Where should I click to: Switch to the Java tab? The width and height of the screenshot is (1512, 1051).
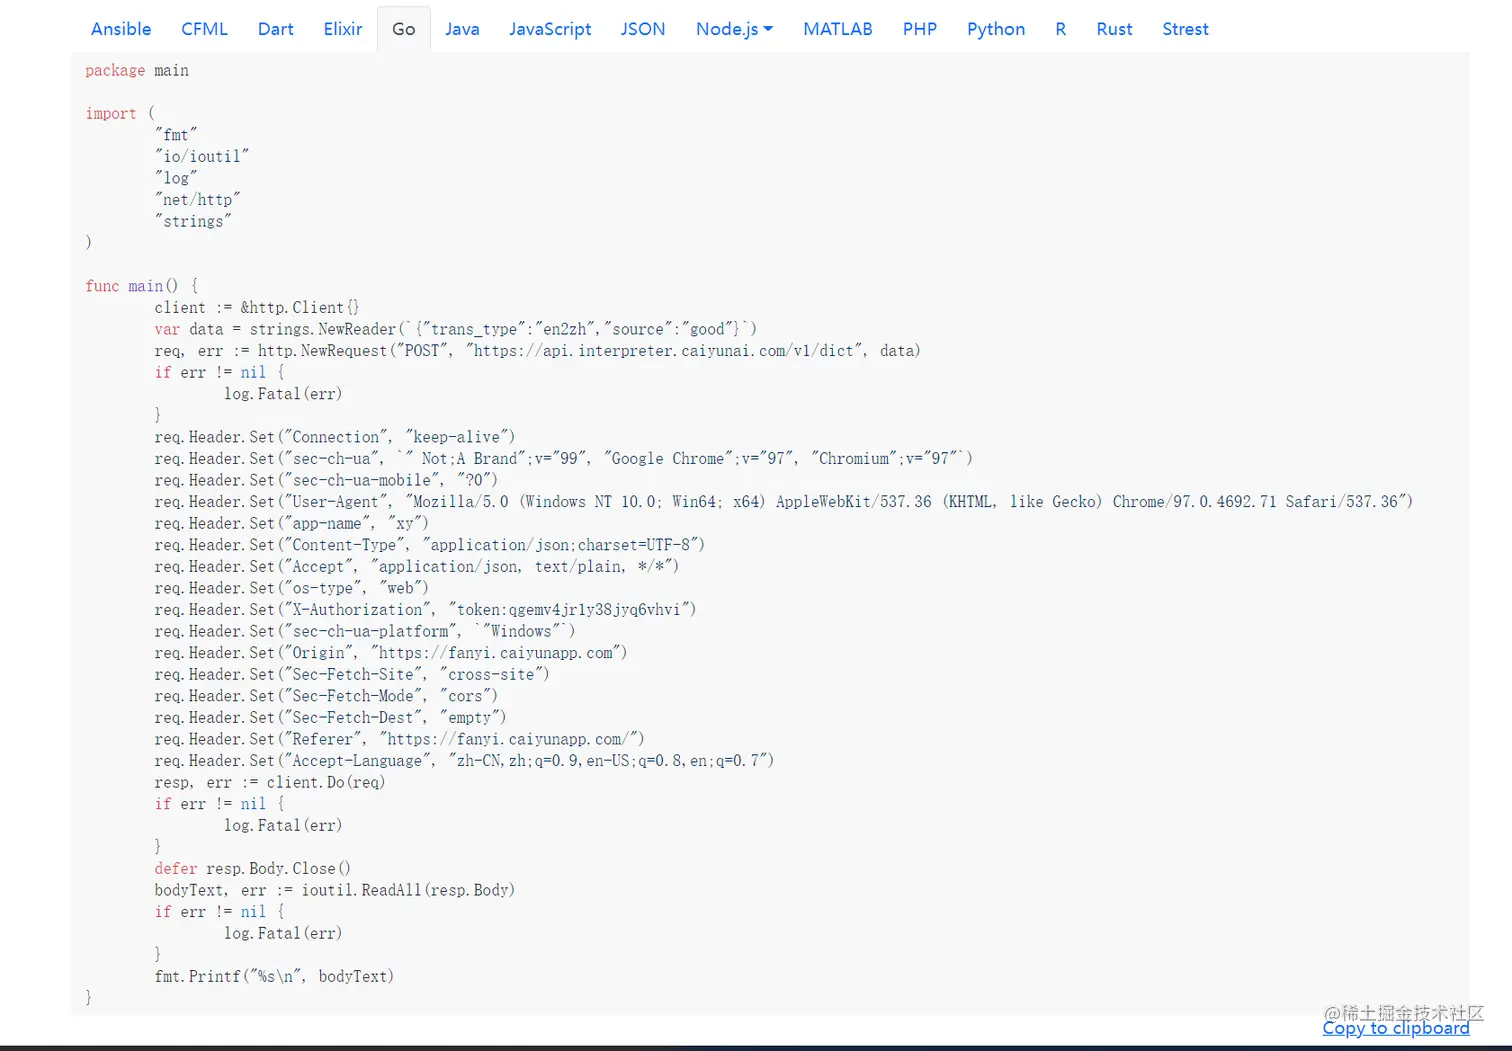pos(462,29)
